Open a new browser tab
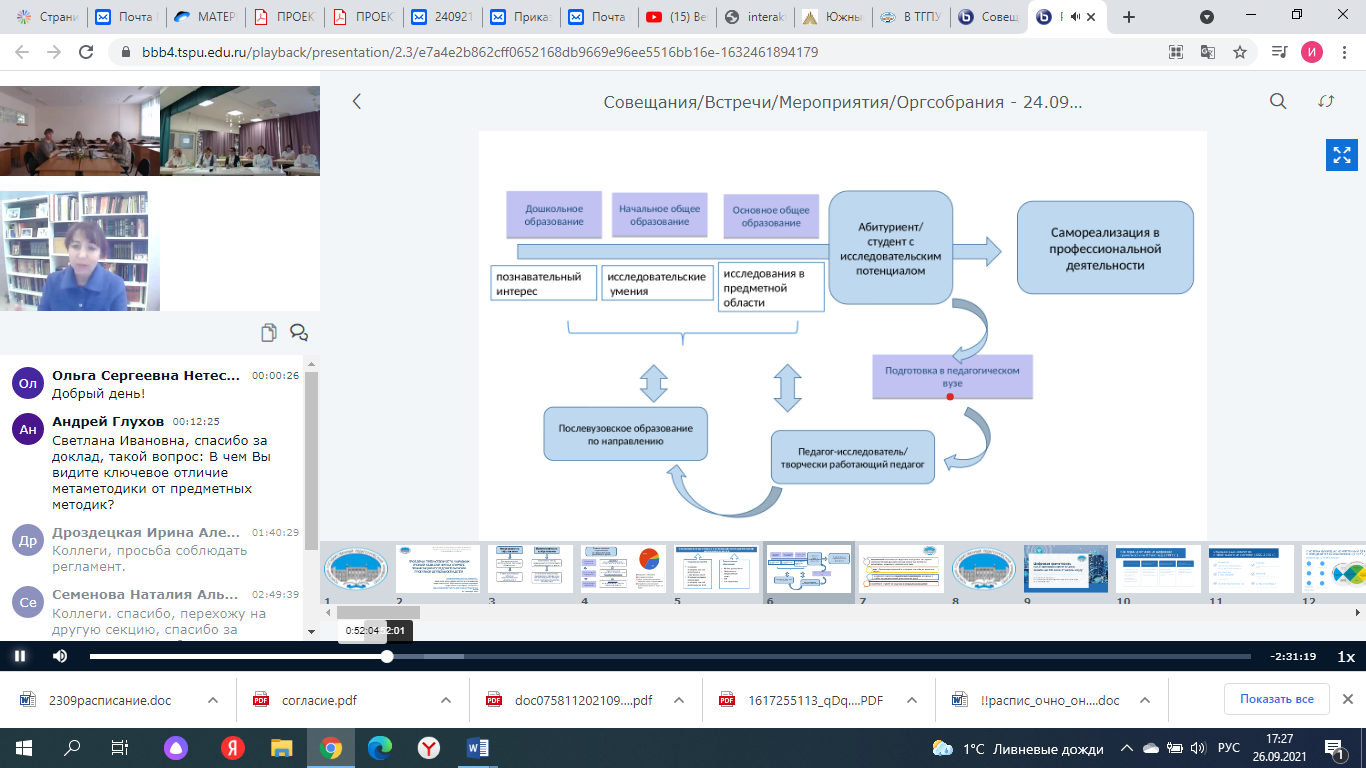 [1129, 17]
